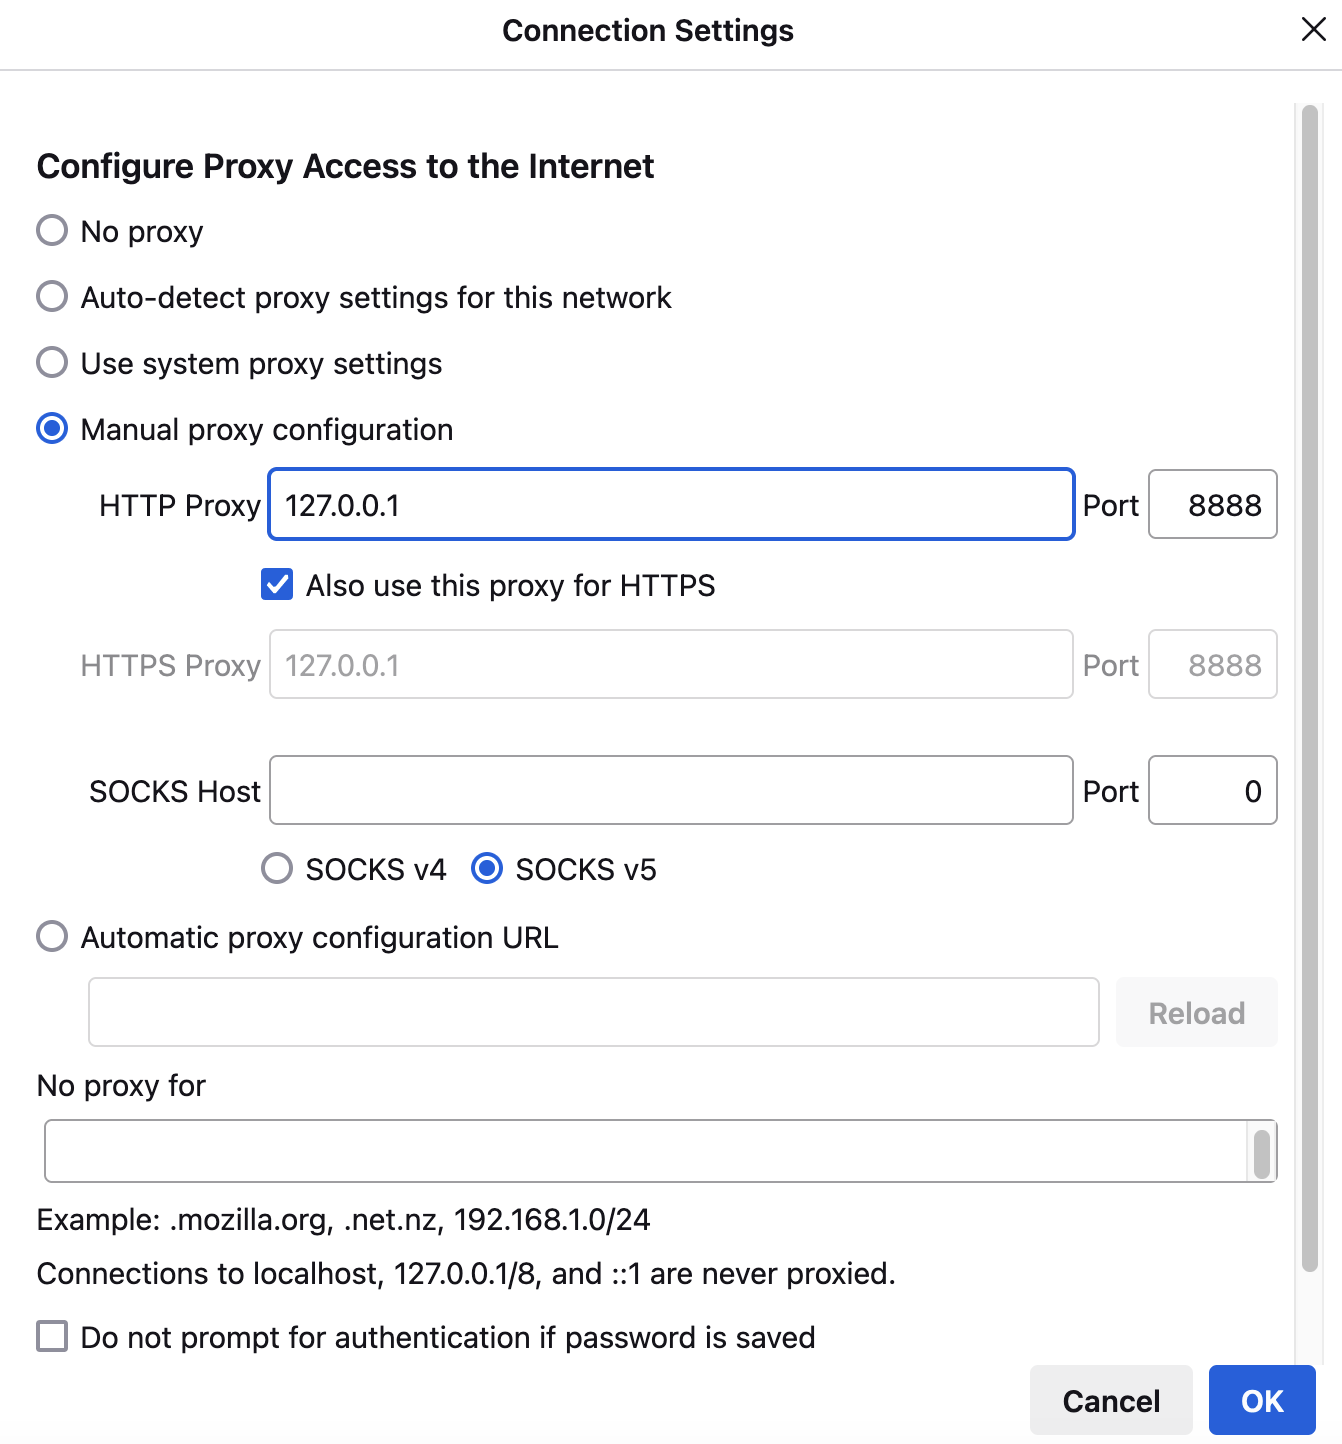Click the OK button
This screenshot has height=1444, width=1342.
(x=1262, y=1400)
